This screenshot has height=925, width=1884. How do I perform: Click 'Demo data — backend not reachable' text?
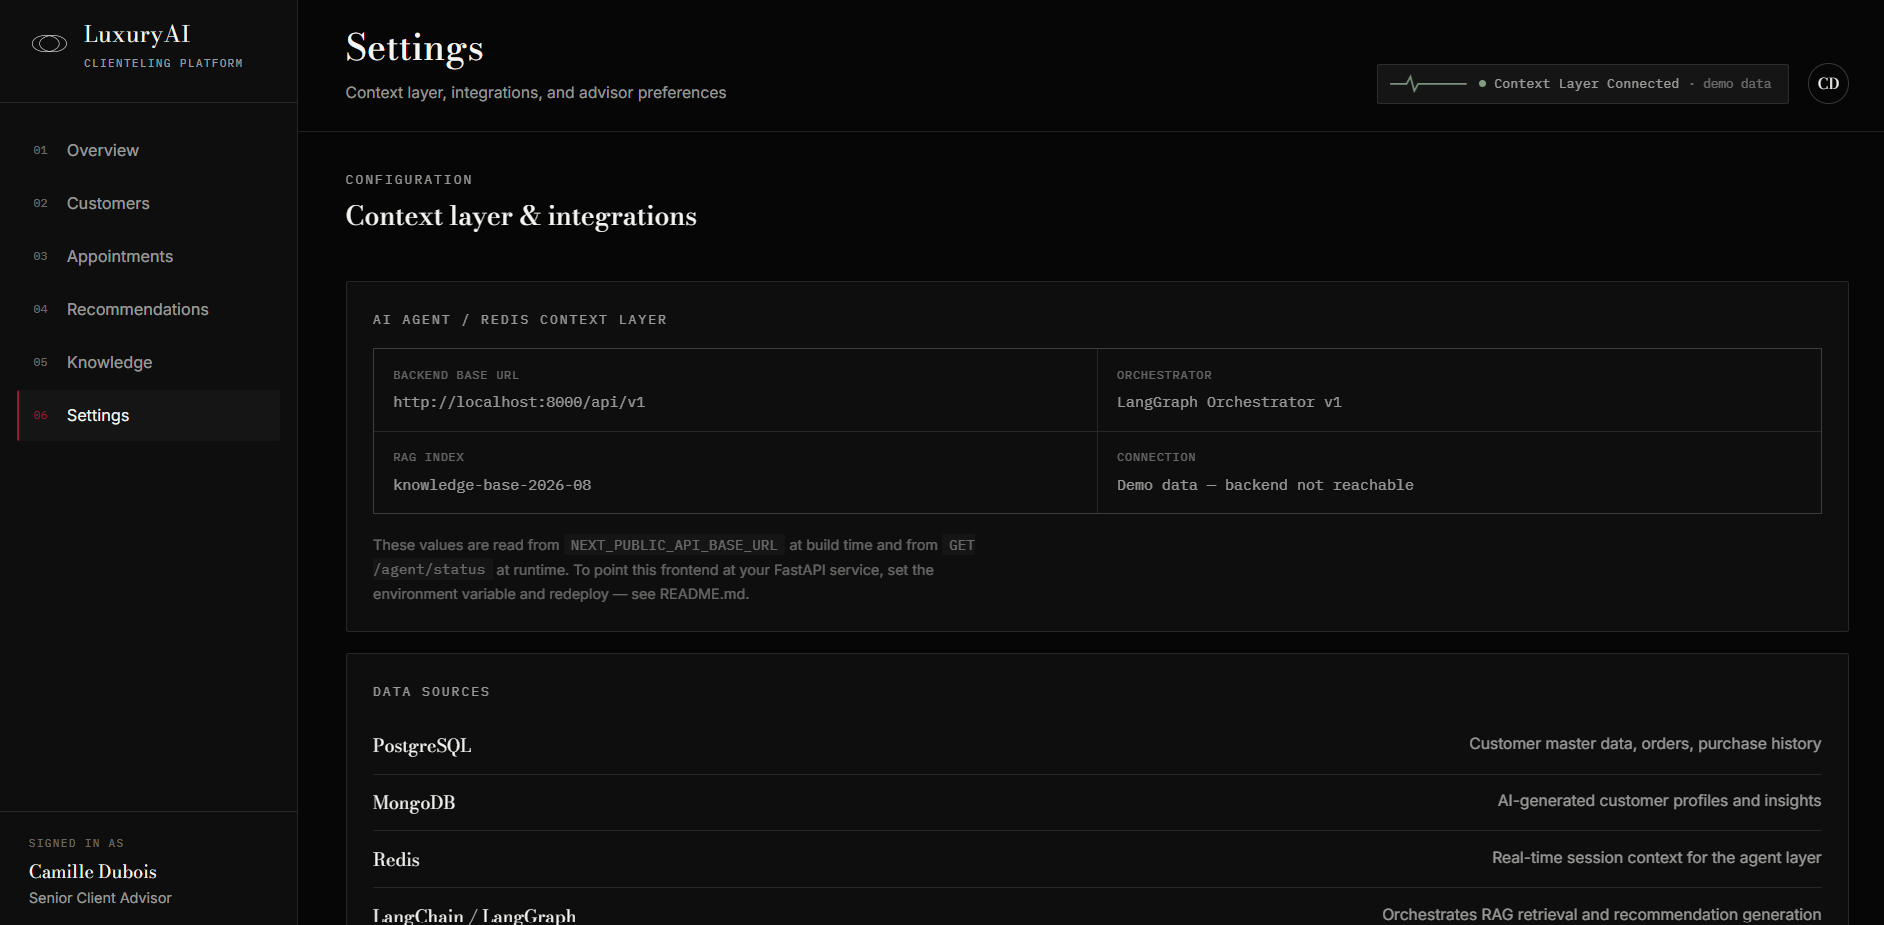click(1265, 485)
